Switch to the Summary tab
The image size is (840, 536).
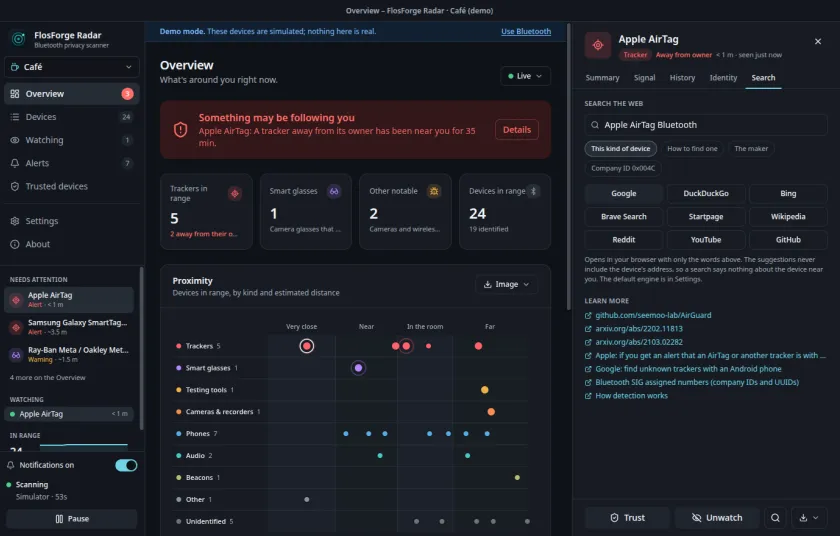602,78
